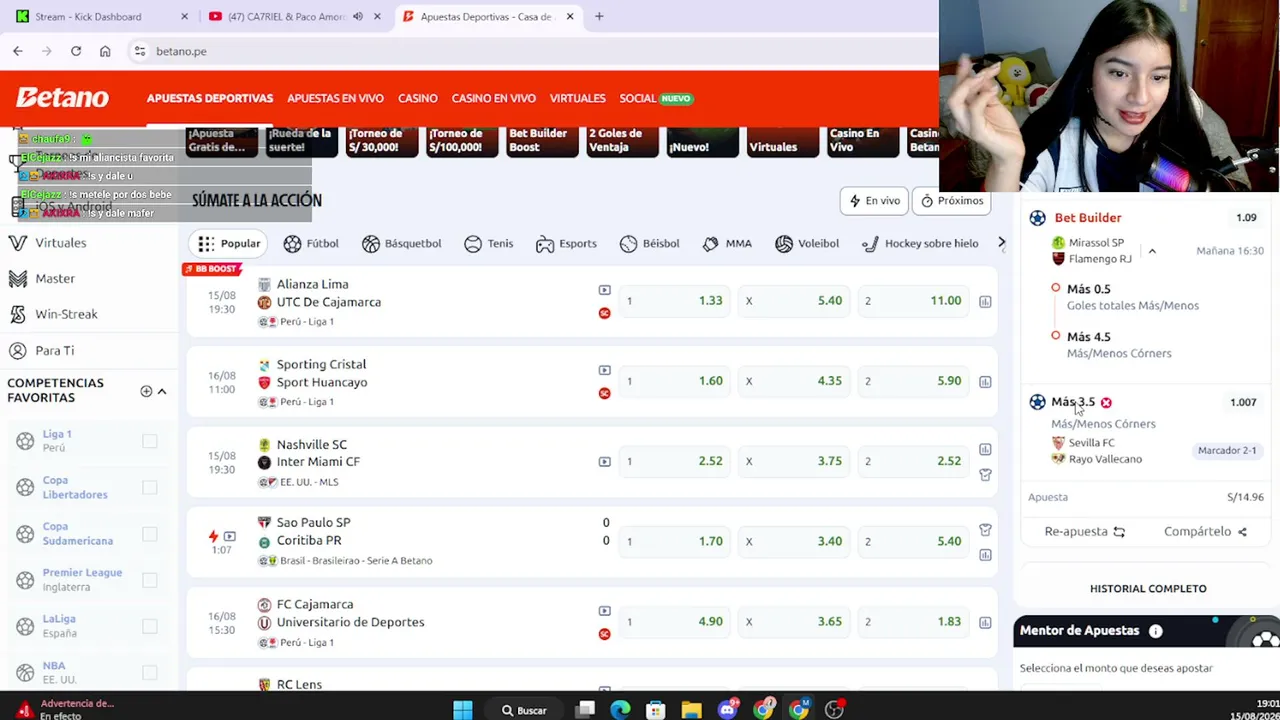Go back to the previous page
This screenshot has width=1280, height=720.
pyautogui.click(x=18, y=51)
